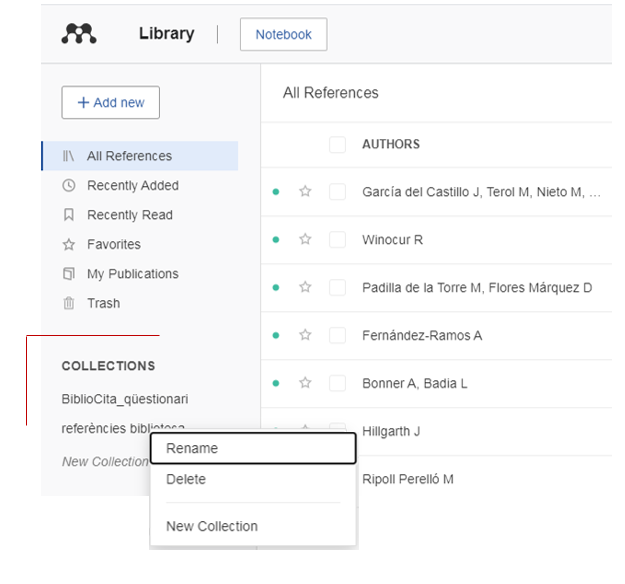Favorite the García del Castillo J reference star

(x=305, y=191)
